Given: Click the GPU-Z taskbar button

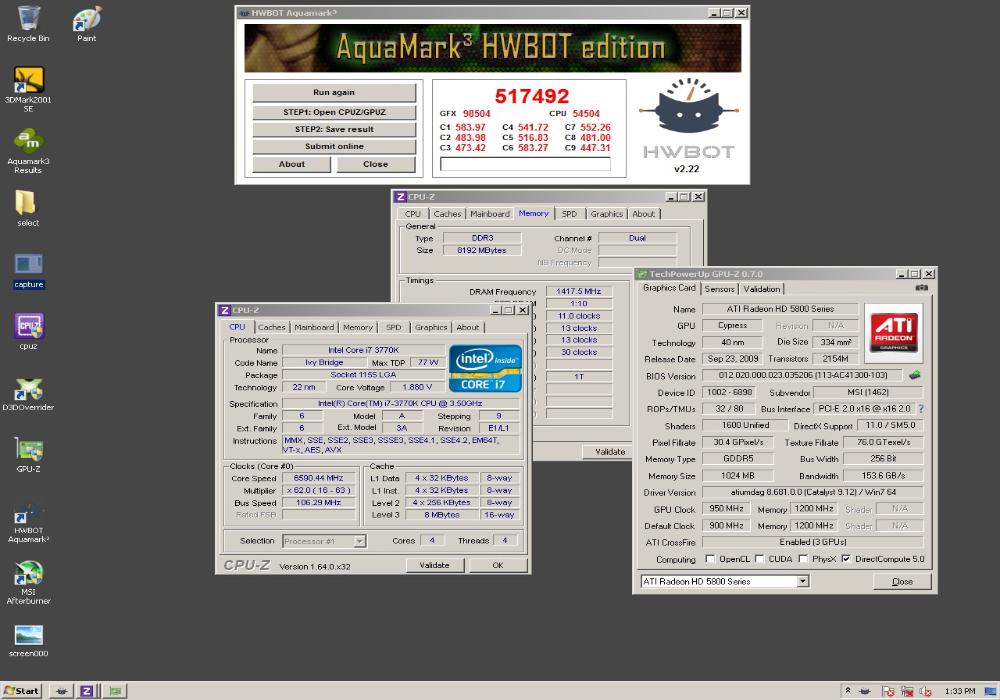Looking at the screenshot, I should [115, 690].
